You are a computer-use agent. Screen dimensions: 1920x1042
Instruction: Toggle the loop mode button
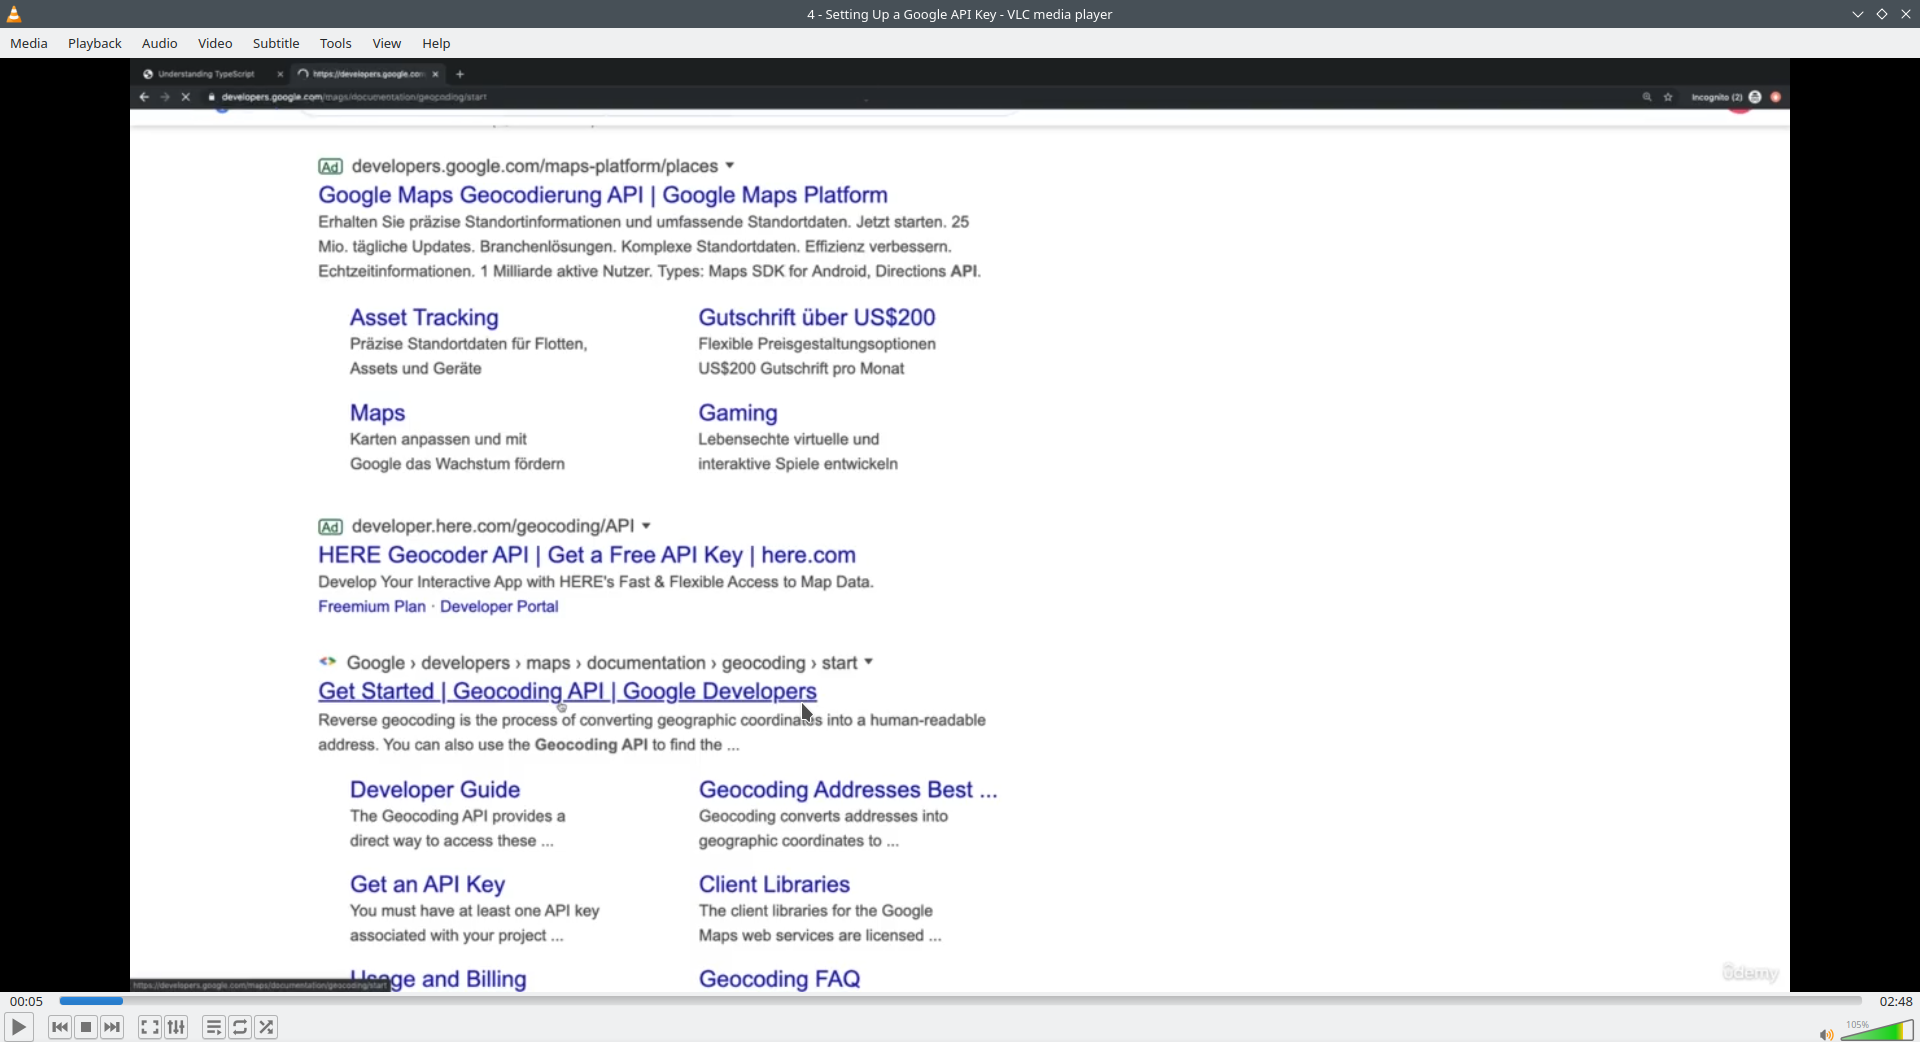coord(240,1027)
